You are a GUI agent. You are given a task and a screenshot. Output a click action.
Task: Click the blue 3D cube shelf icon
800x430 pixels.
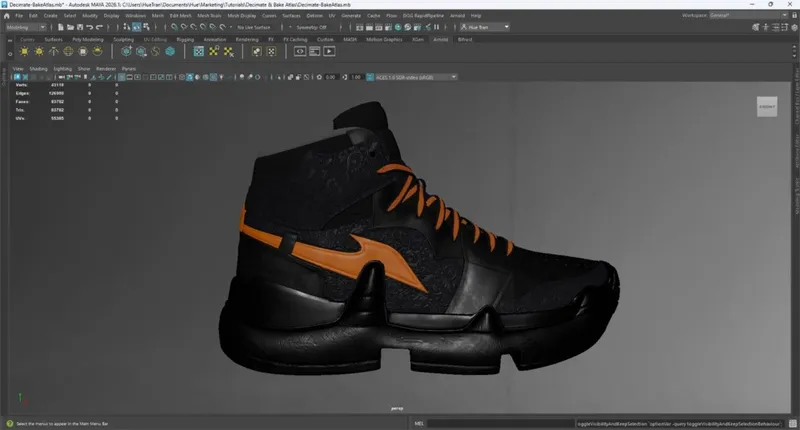click(170, 51)
